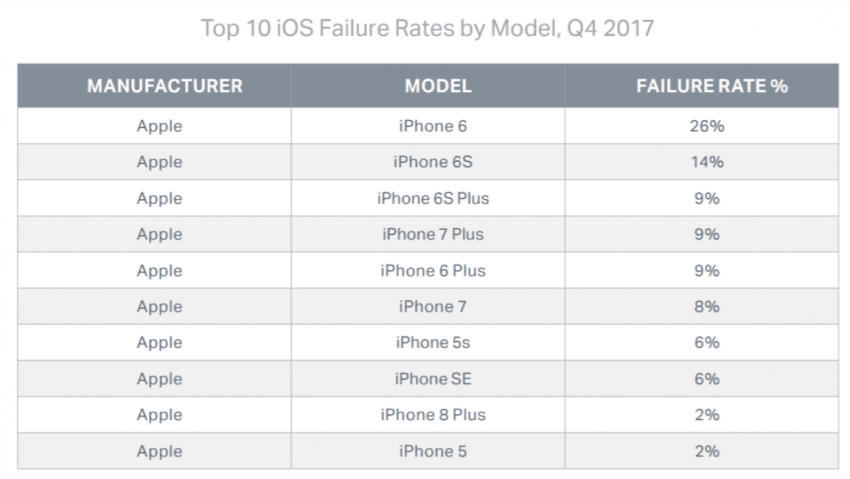Select the iPhone 5 model cell

pos(433,451)
